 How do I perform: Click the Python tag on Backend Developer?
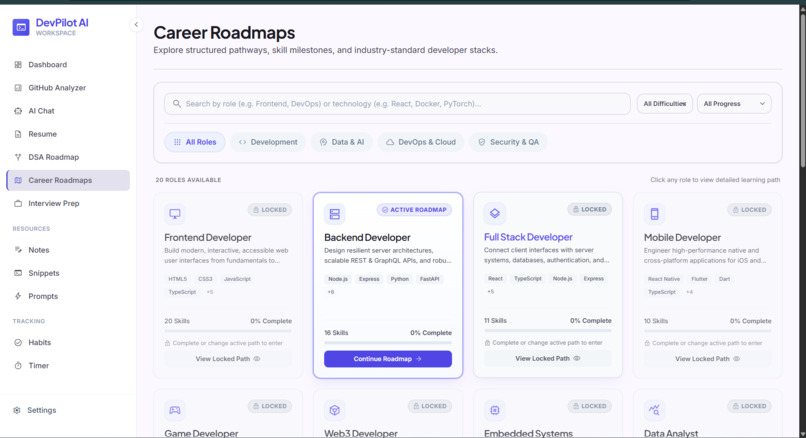point(399,279)
